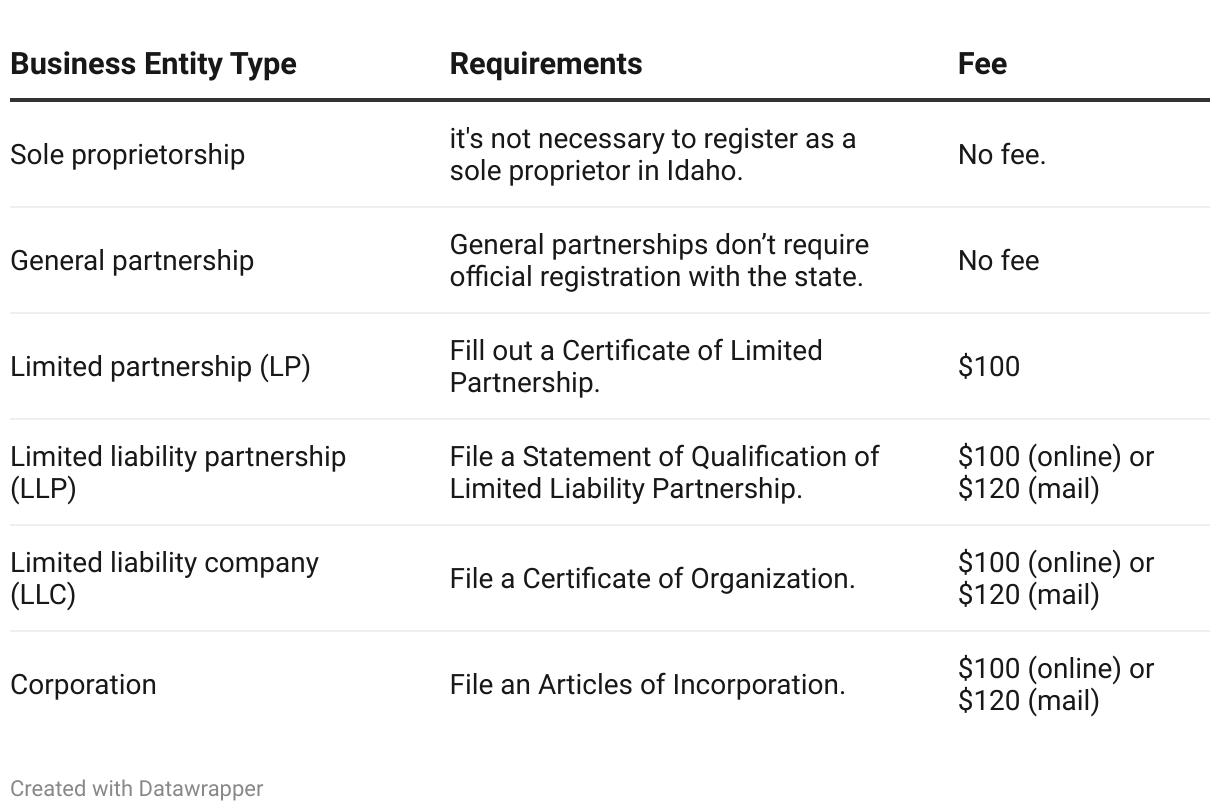
Task: Open the Created with Datawrapper link
Action: coord(137,789)
